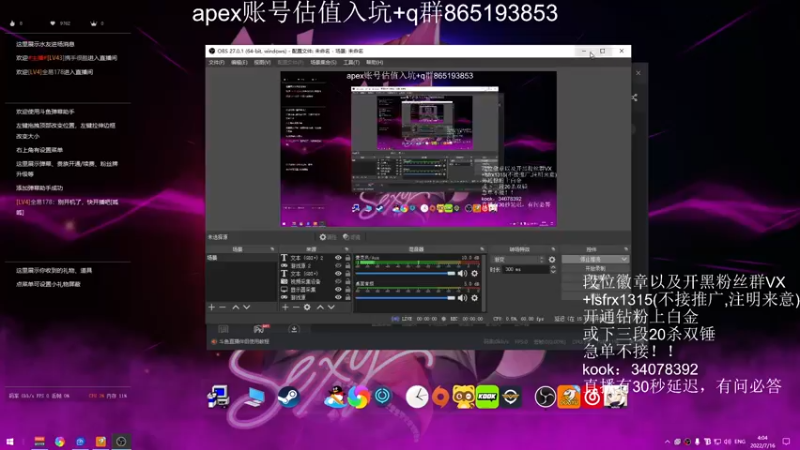Open the 视图(V) menu
Viewport: 800px width, 450px height.
point(262,62)
